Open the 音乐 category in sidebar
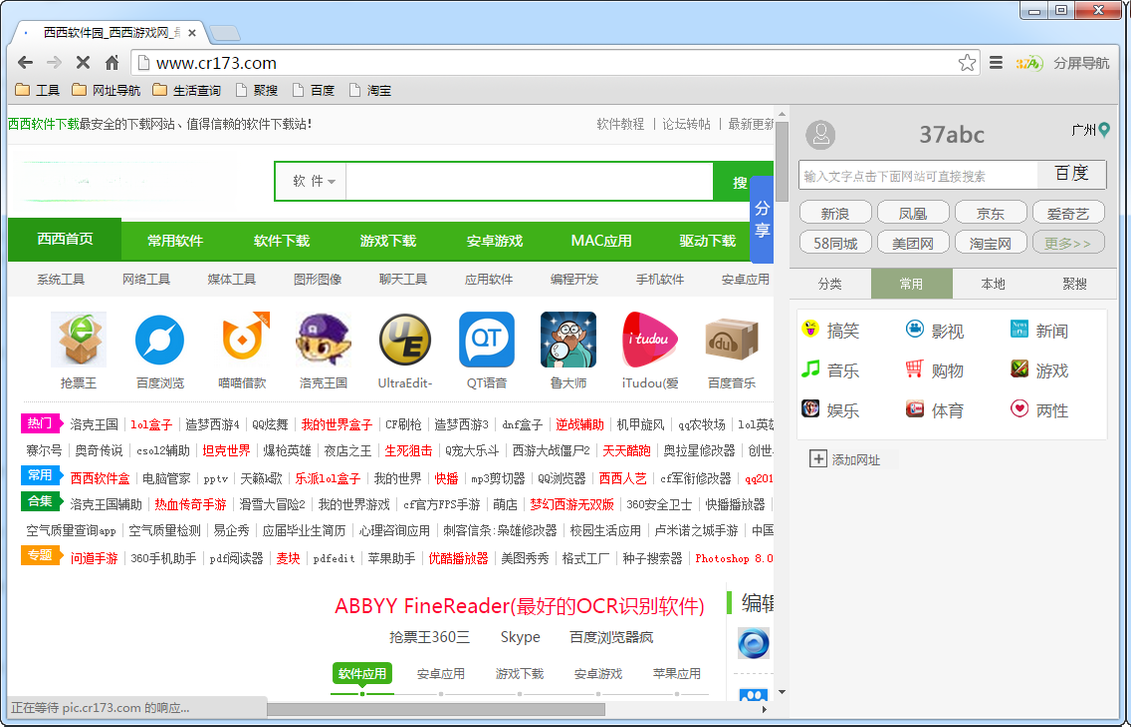 click(831, 371)
